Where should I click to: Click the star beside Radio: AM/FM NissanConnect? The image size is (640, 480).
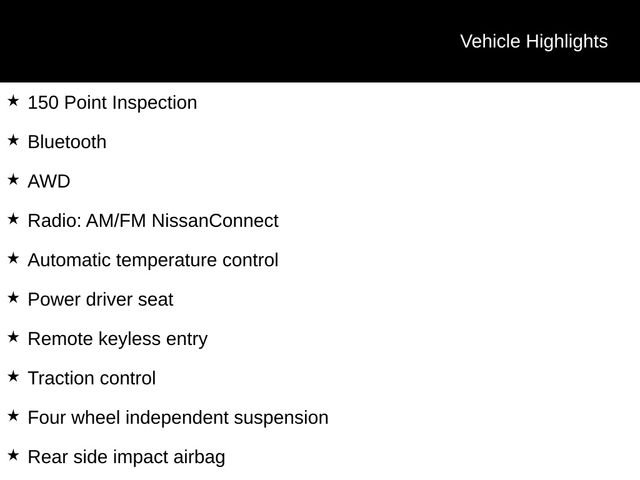point(13,219)
